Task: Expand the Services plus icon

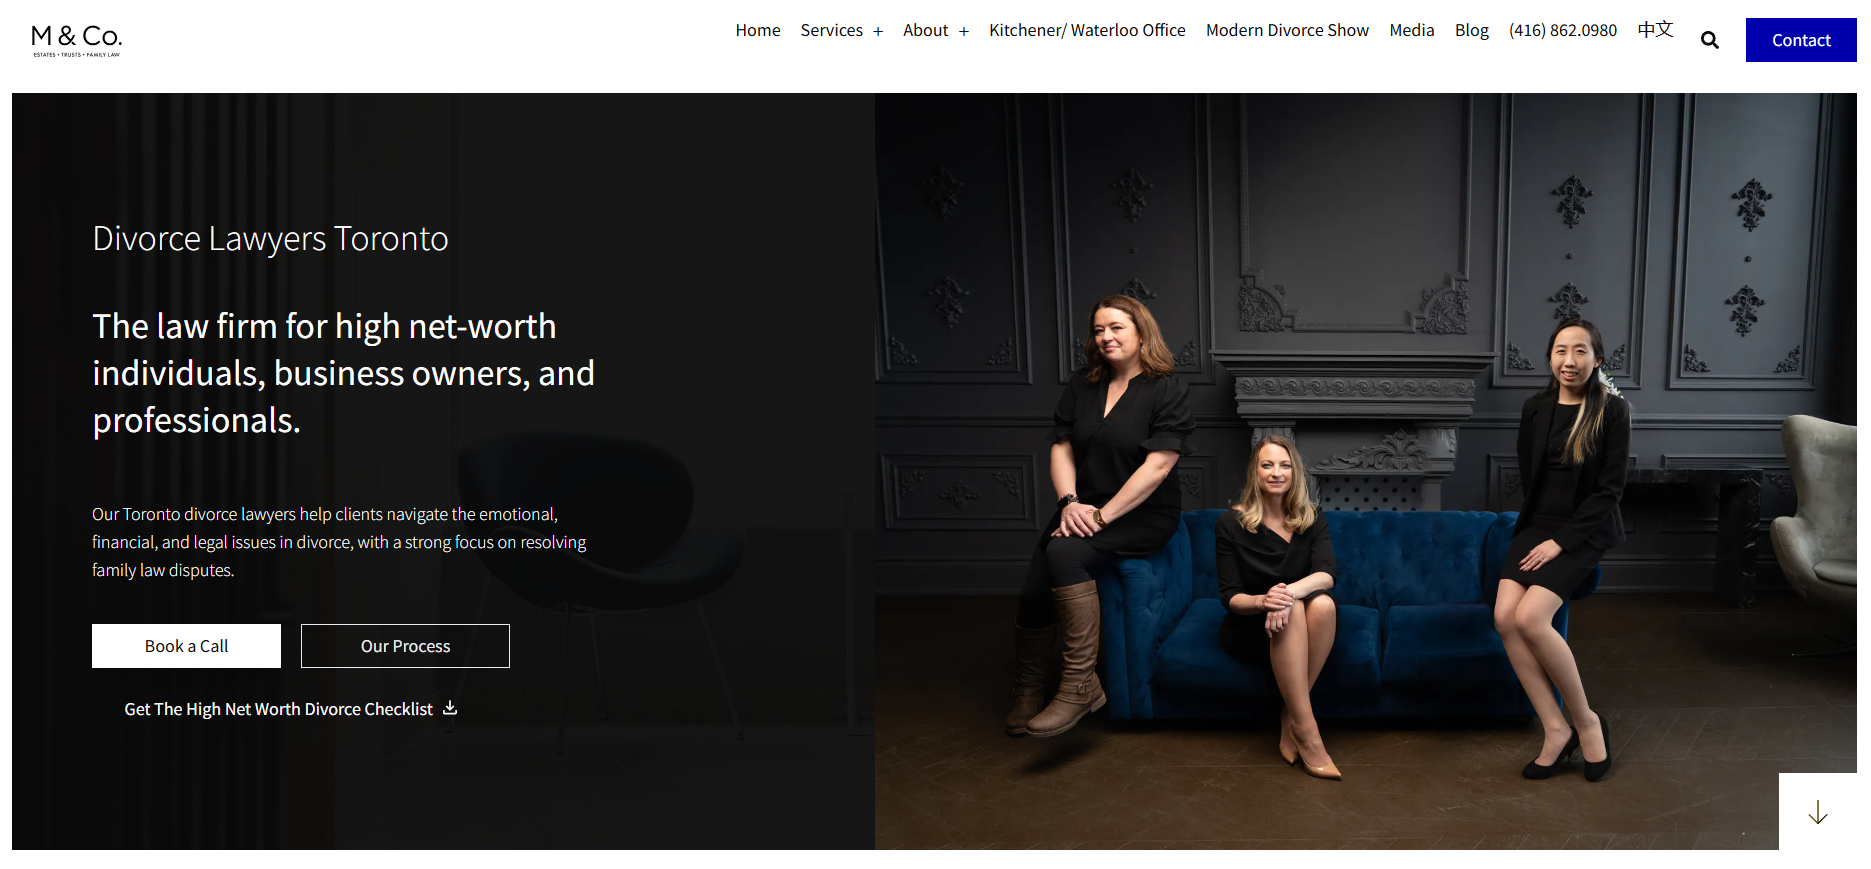Action: click(x=878, y=31)
